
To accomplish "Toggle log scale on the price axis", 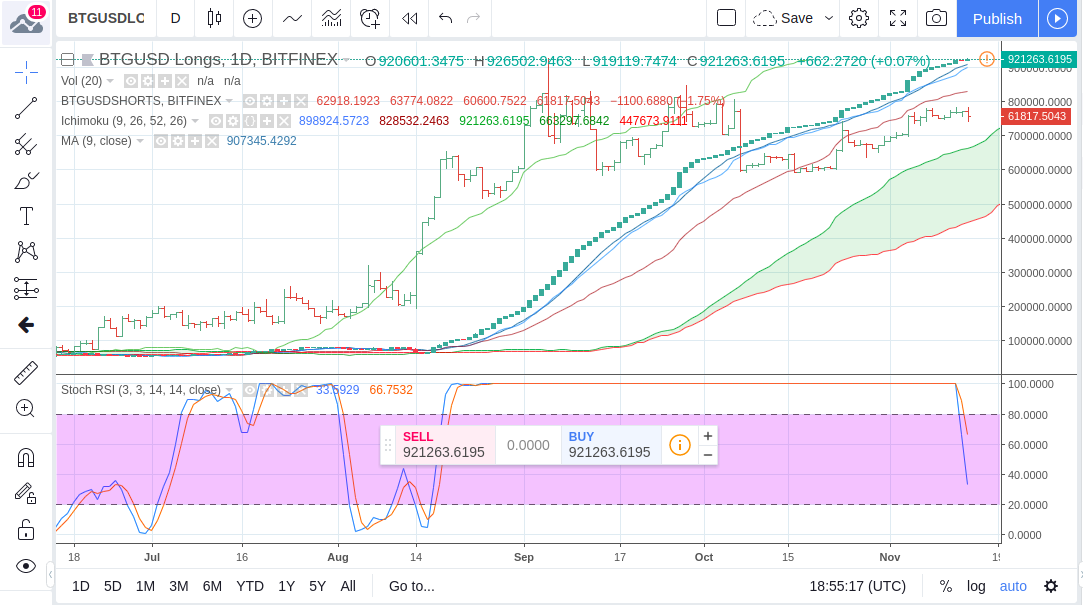I will click(x=977, y=586).
